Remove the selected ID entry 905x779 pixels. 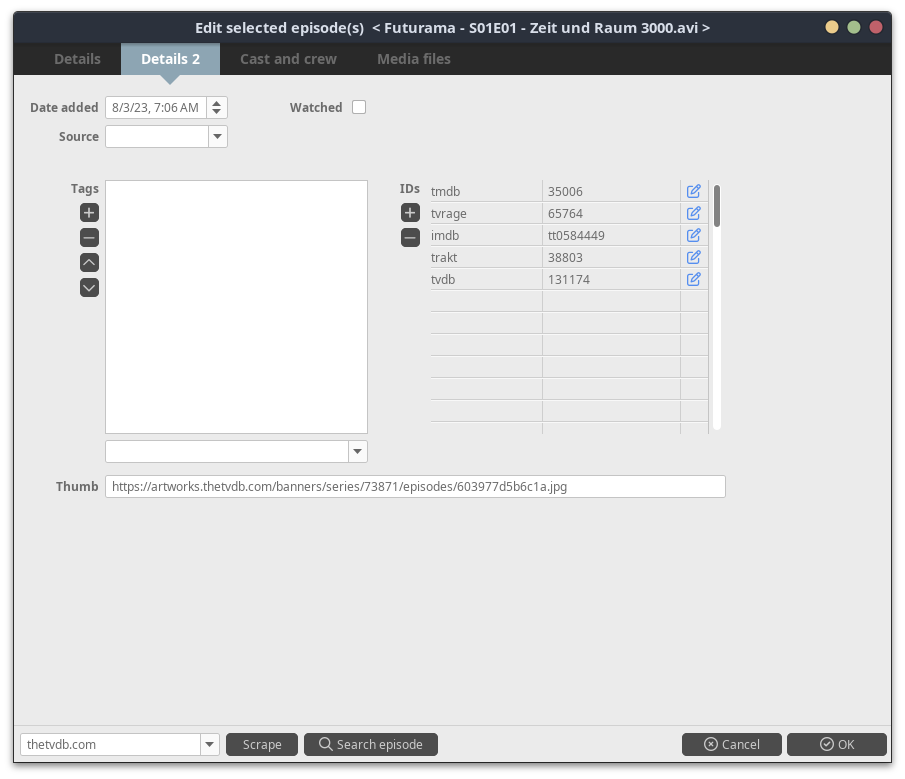410,238
